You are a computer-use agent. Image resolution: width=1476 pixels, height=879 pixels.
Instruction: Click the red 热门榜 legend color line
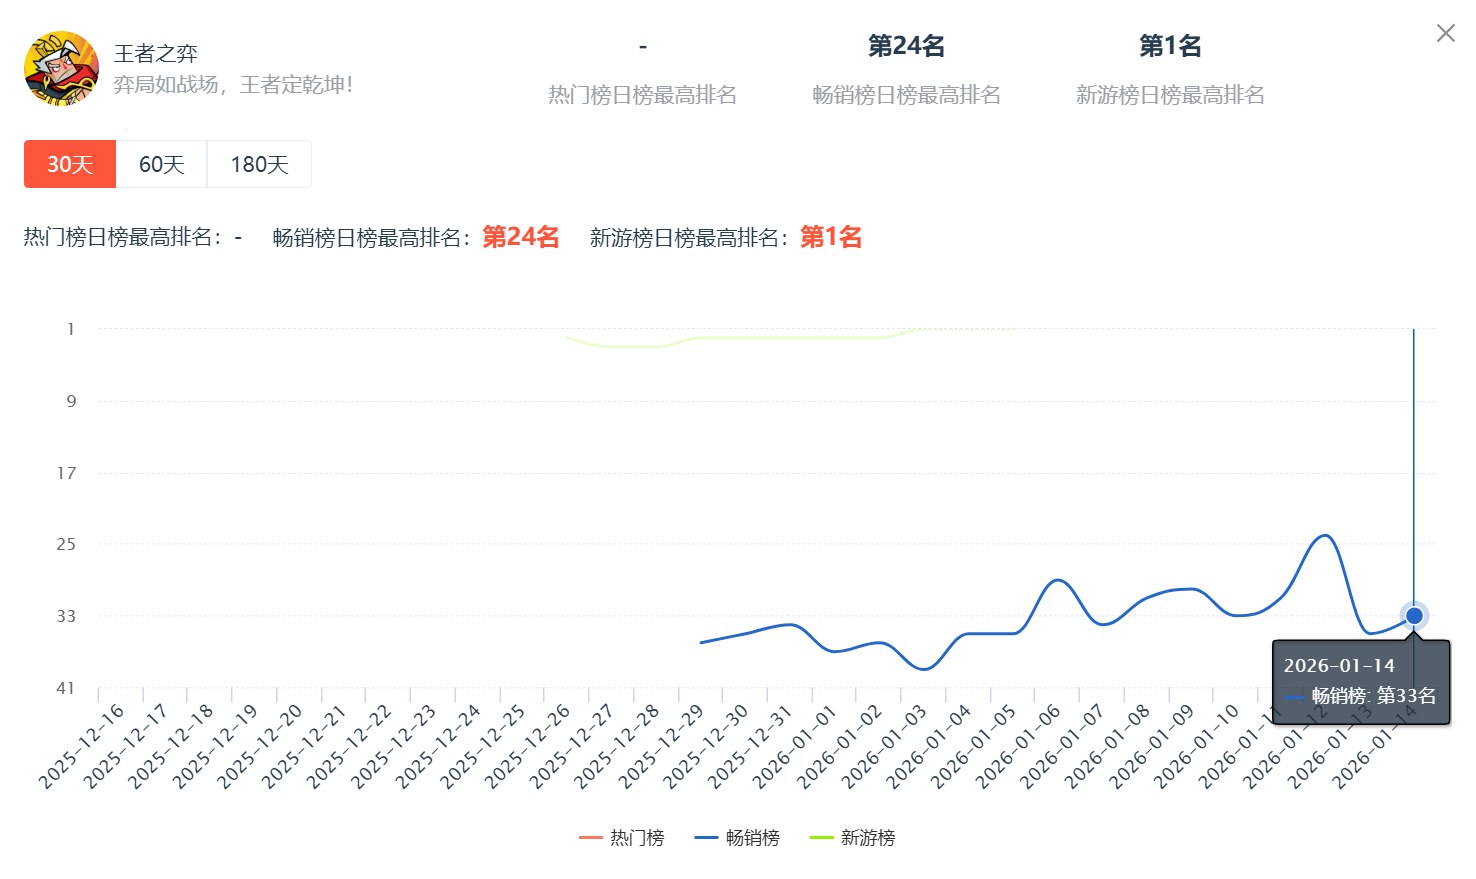591,838
